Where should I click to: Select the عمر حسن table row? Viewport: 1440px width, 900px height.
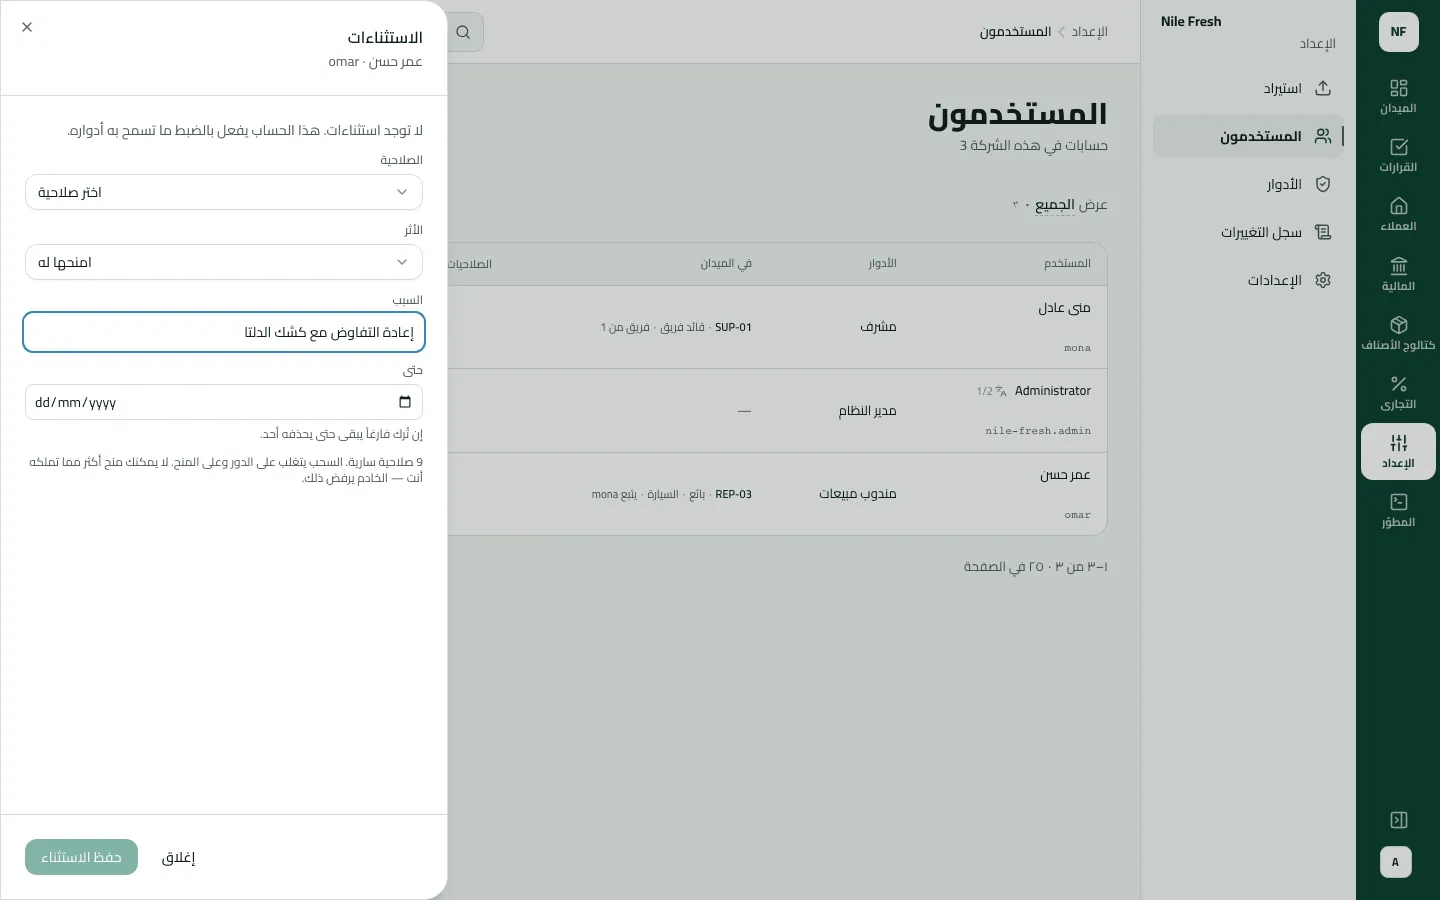[x=777, y=494]
